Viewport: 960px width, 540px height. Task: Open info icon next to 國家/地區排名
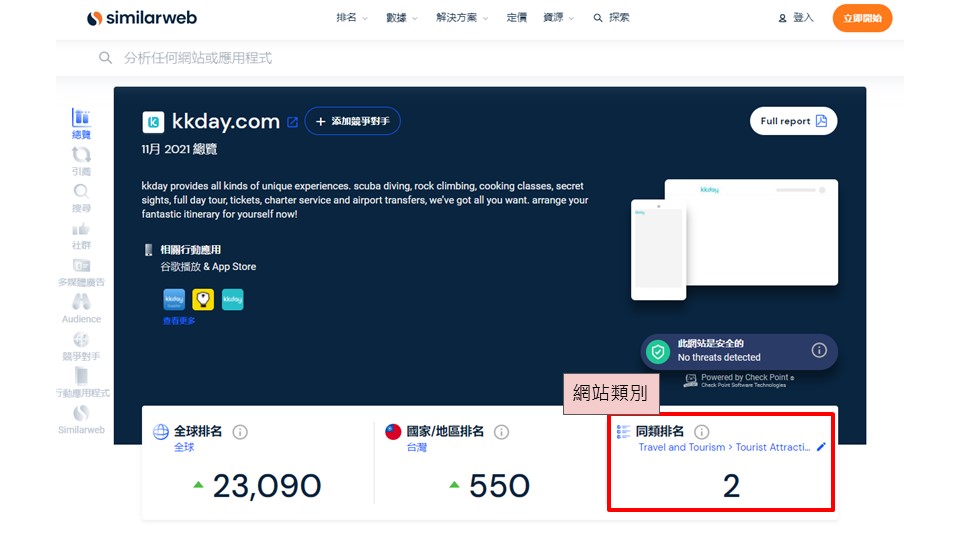501,432
